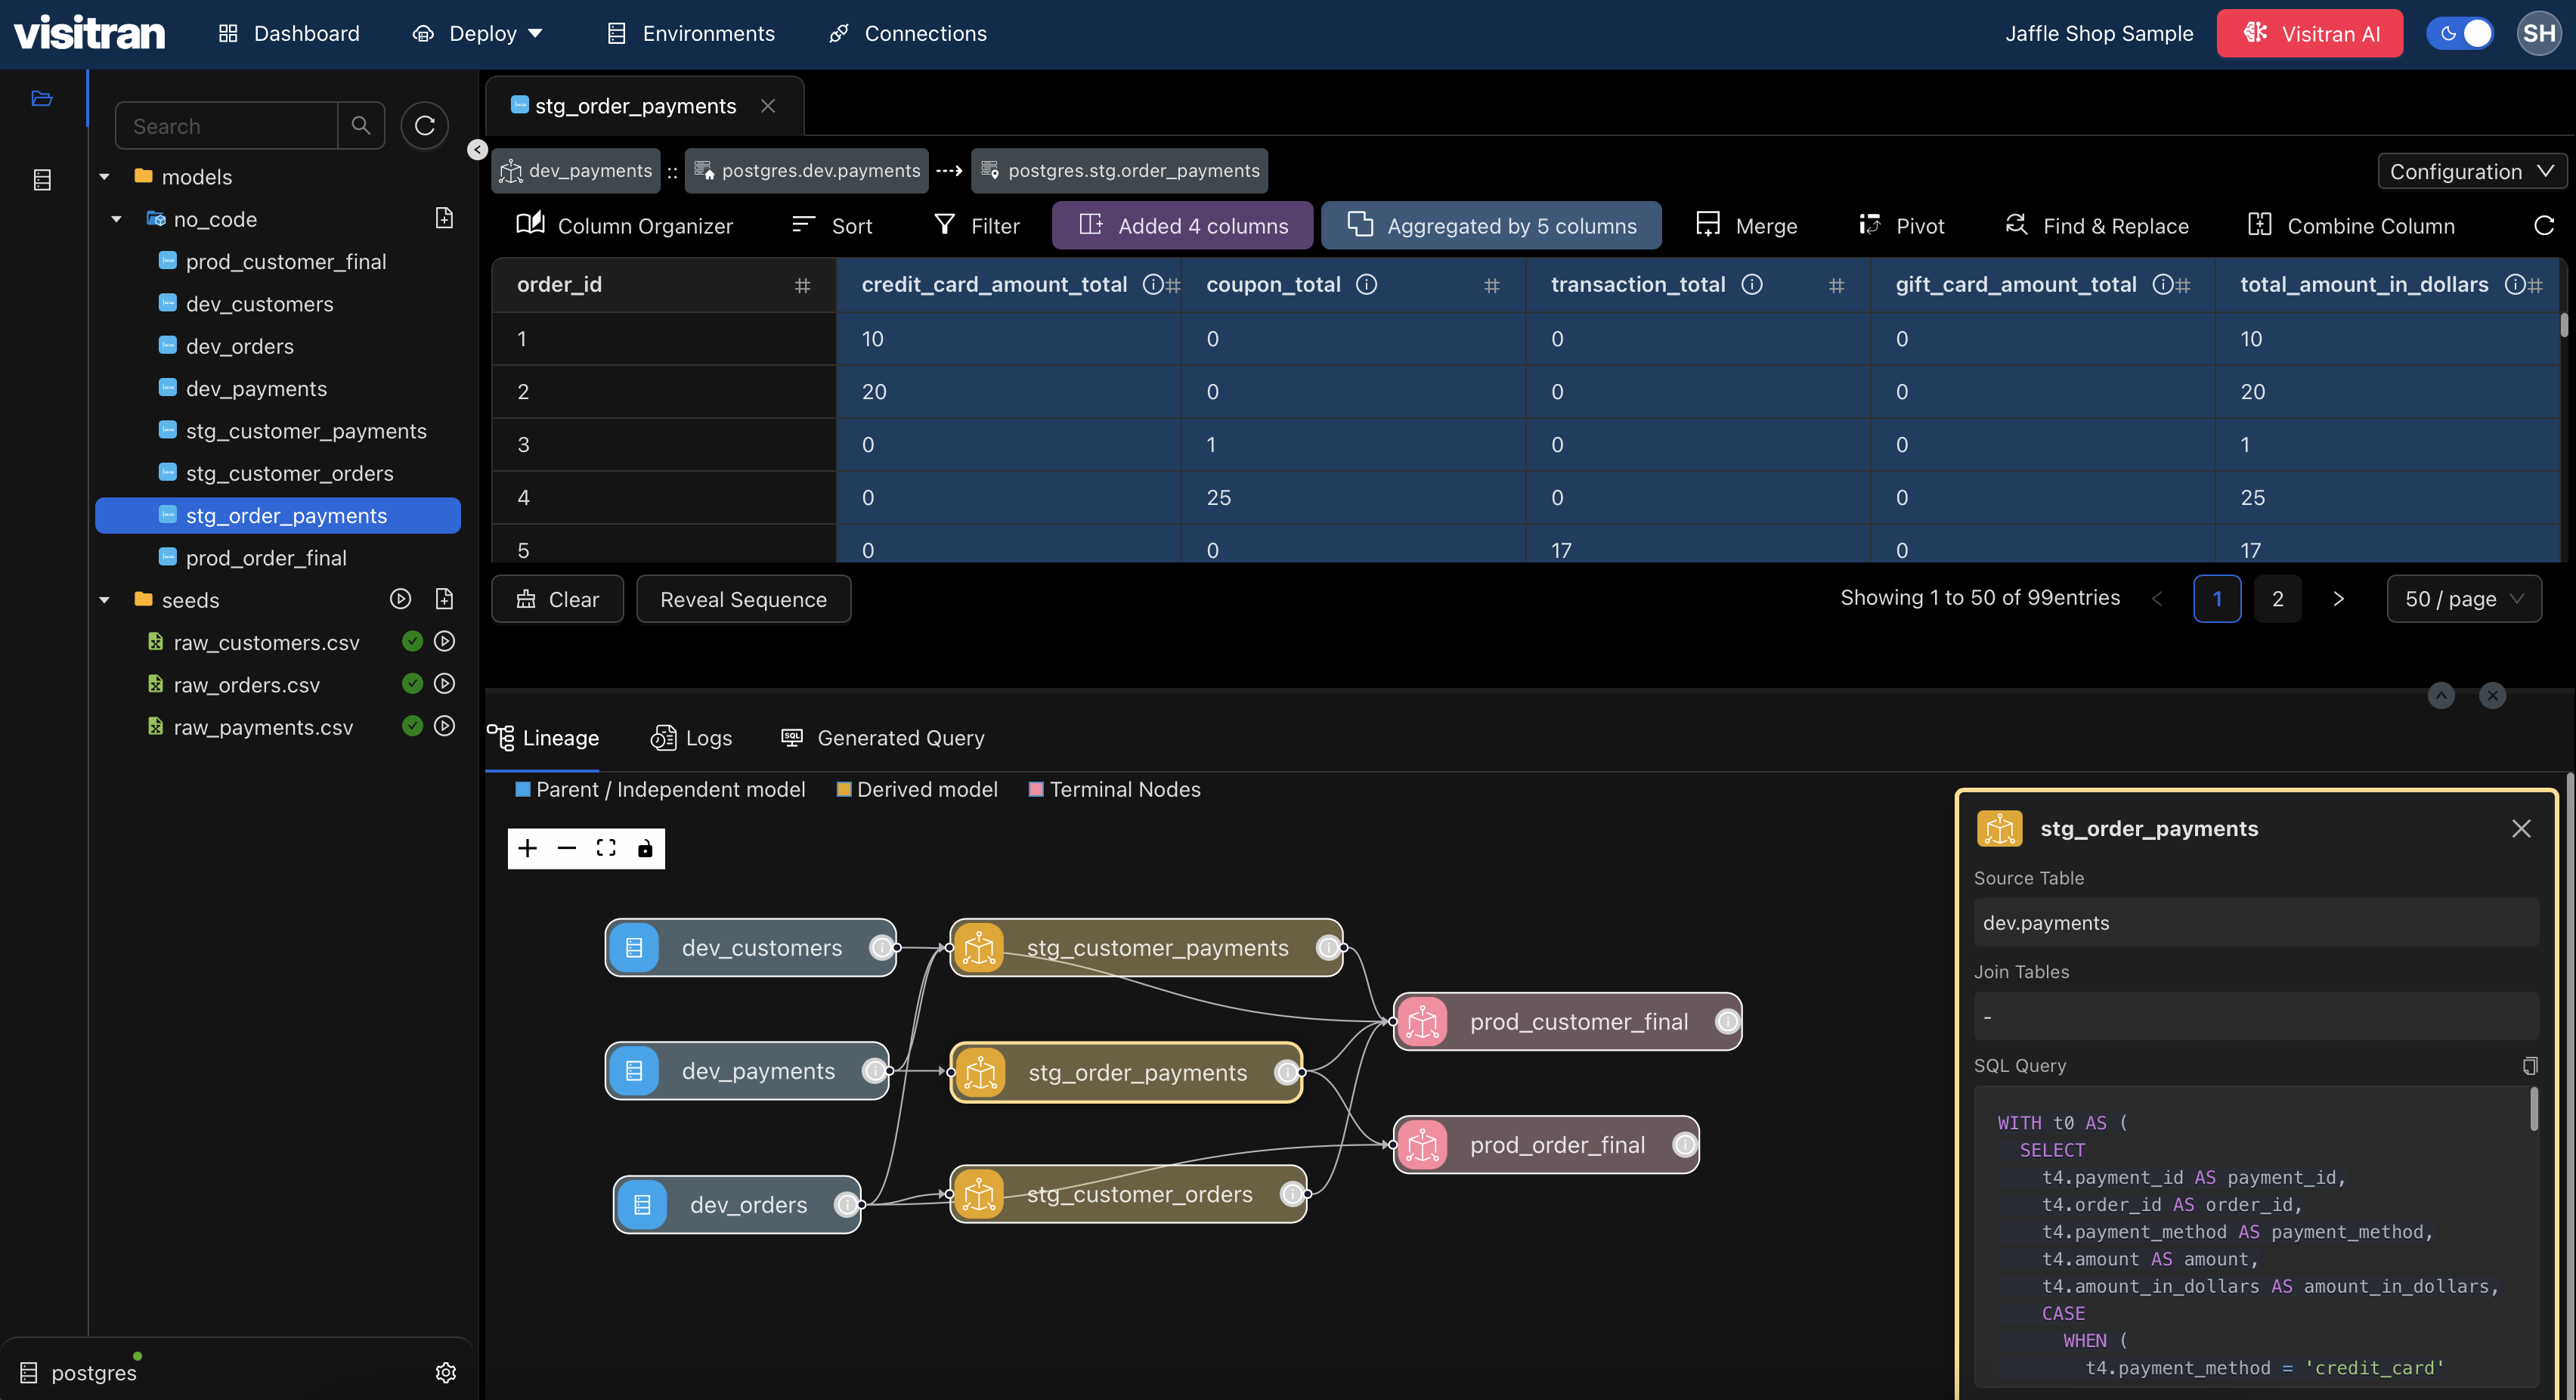The width and height of the screenshot is (2576, 1400).
Task: Open info on dev_customers lineage node
Action: (881, 947)
